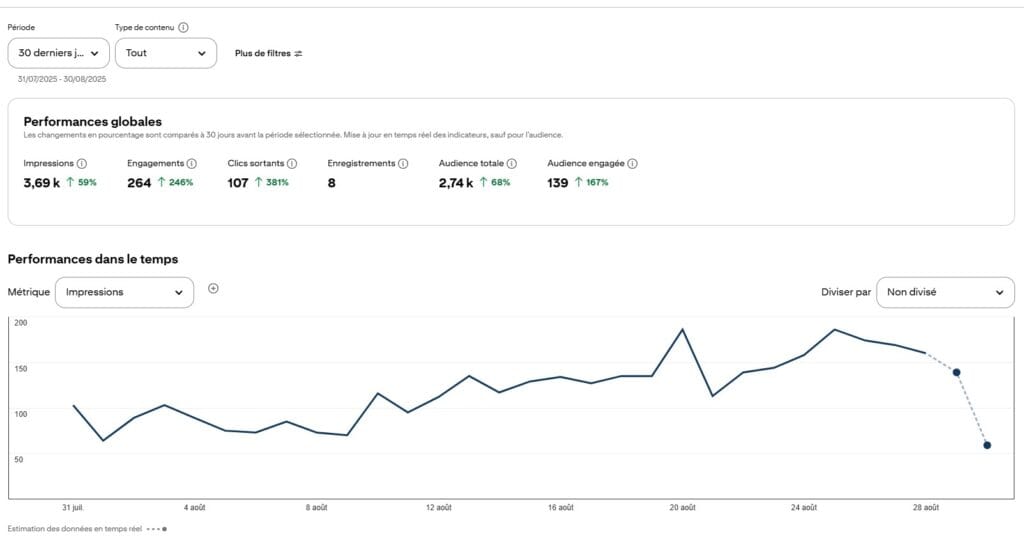Click info icon beside Clics sortants
1024x539 pixels.
click(x=292, y=163)
